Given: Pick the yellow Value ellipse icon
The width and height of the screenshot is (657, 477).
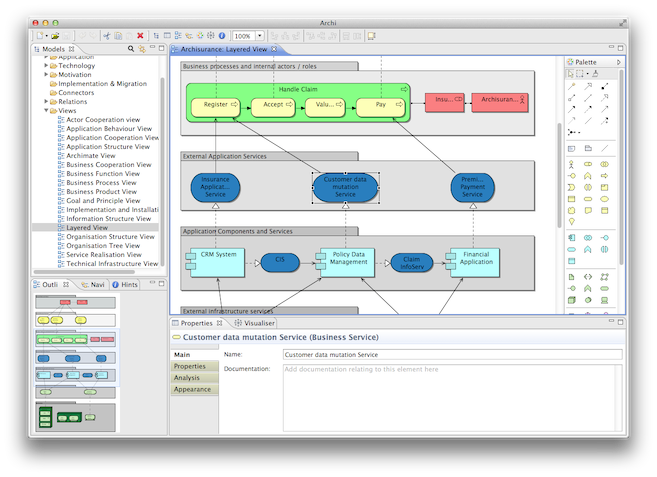Looking at the screenshot, I should [604, 199].
